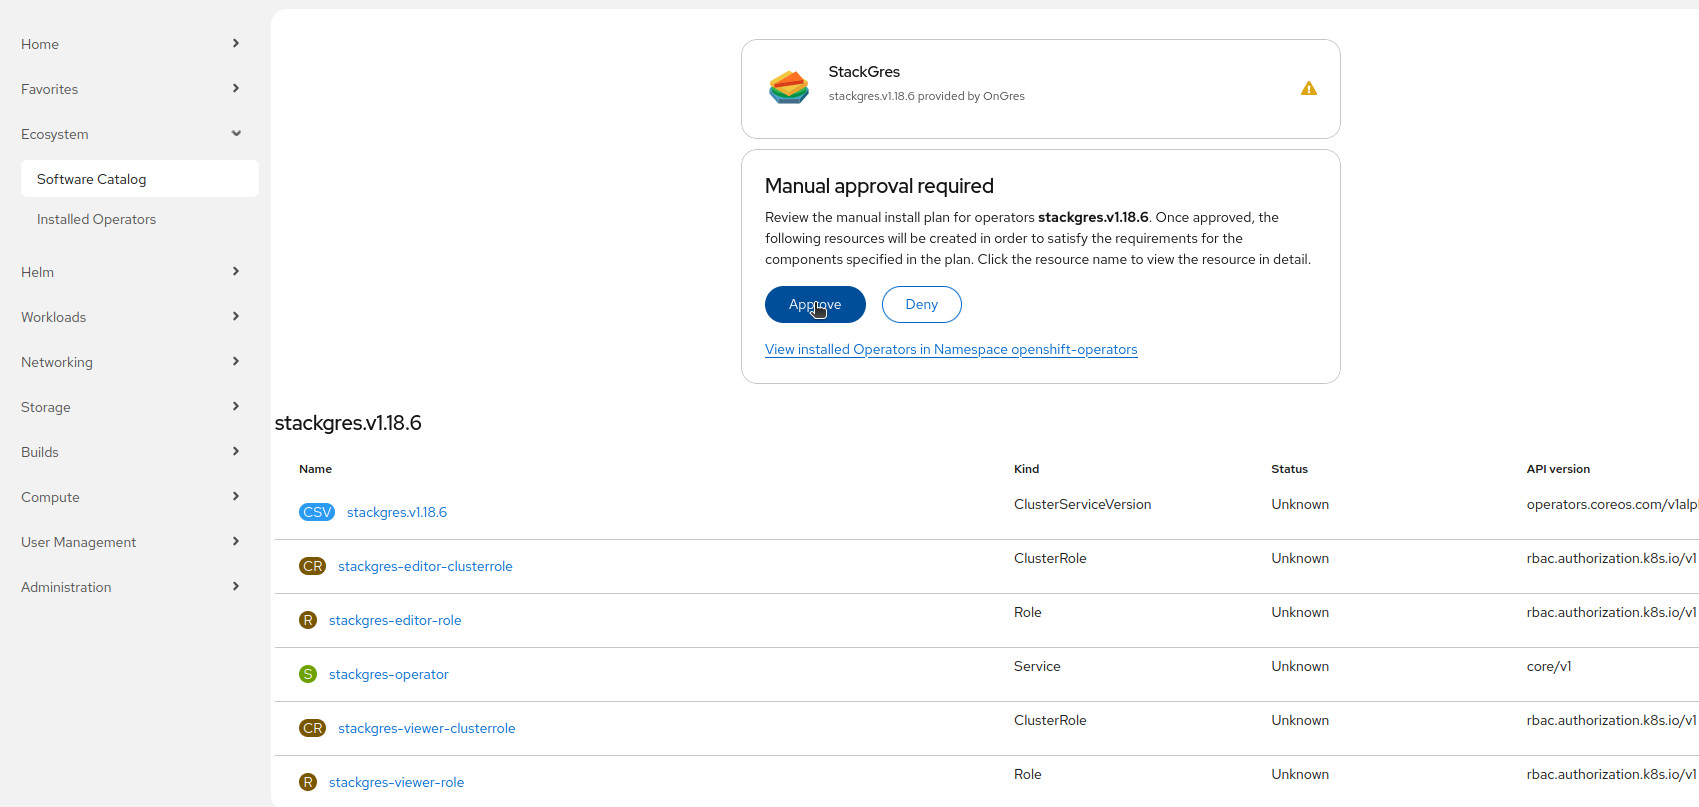Click the Manual approval required heading
Screen dimensions: 1699x807
(879, 186)
